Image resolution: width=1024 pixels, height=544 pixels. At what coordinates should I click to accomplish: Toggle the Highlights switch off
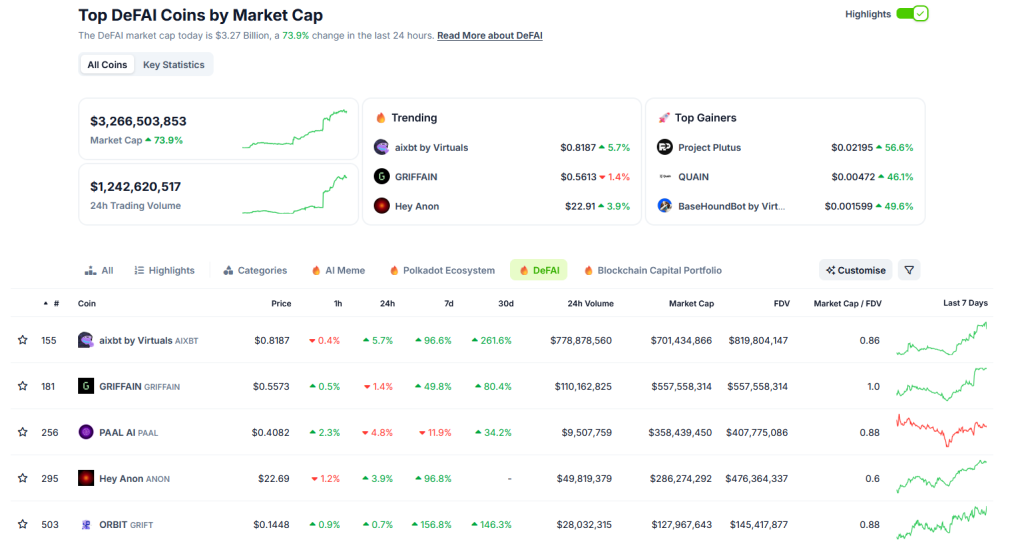pyautogui.click(x=912, y=14)
